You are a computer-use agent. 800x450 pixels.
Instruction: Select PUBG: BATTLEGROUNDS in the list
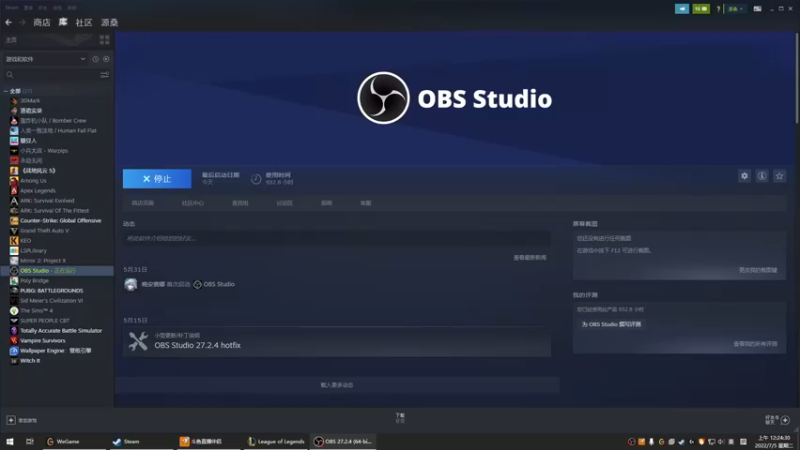(x=51, y=290)
